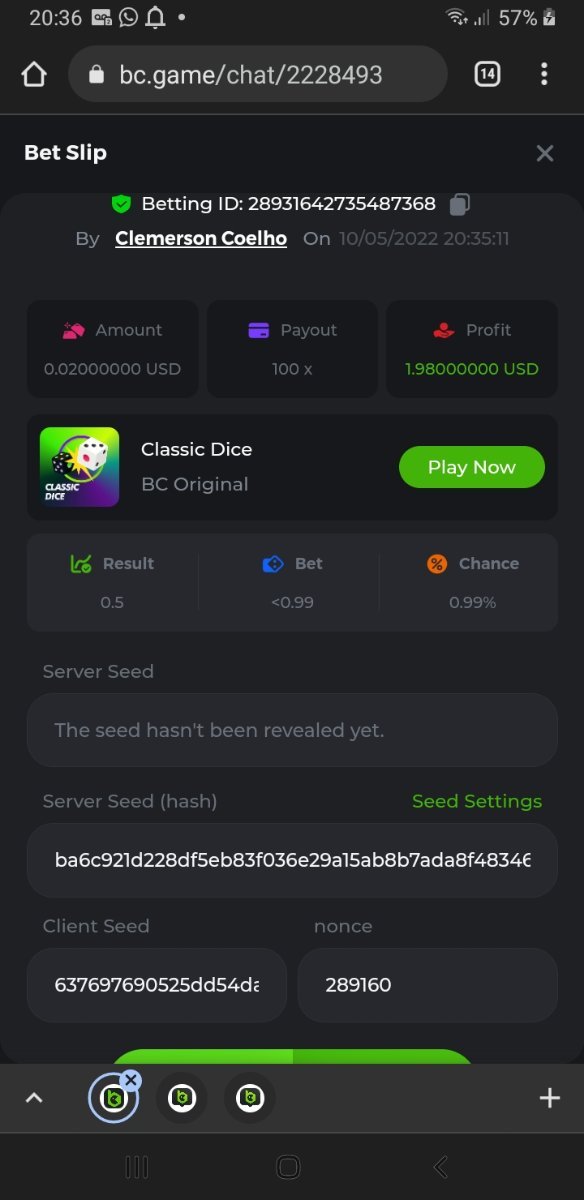The image size is (584, 1200).
Task: Tap the green verified shield icon
Action: tap(121, 204)
